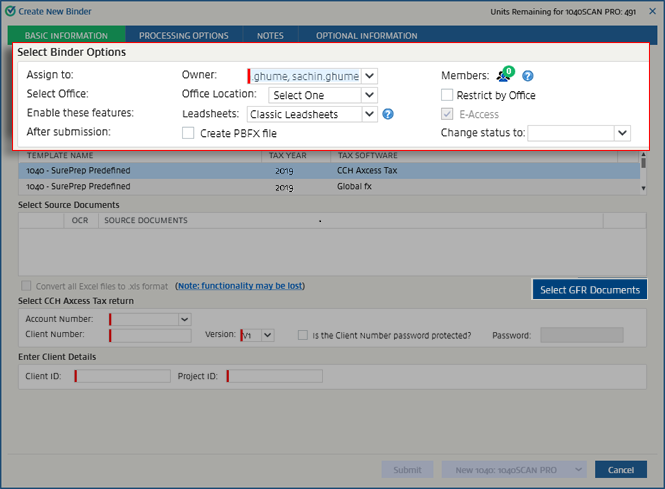
Task: Click the Members people icon
Action: coord(503,76)
